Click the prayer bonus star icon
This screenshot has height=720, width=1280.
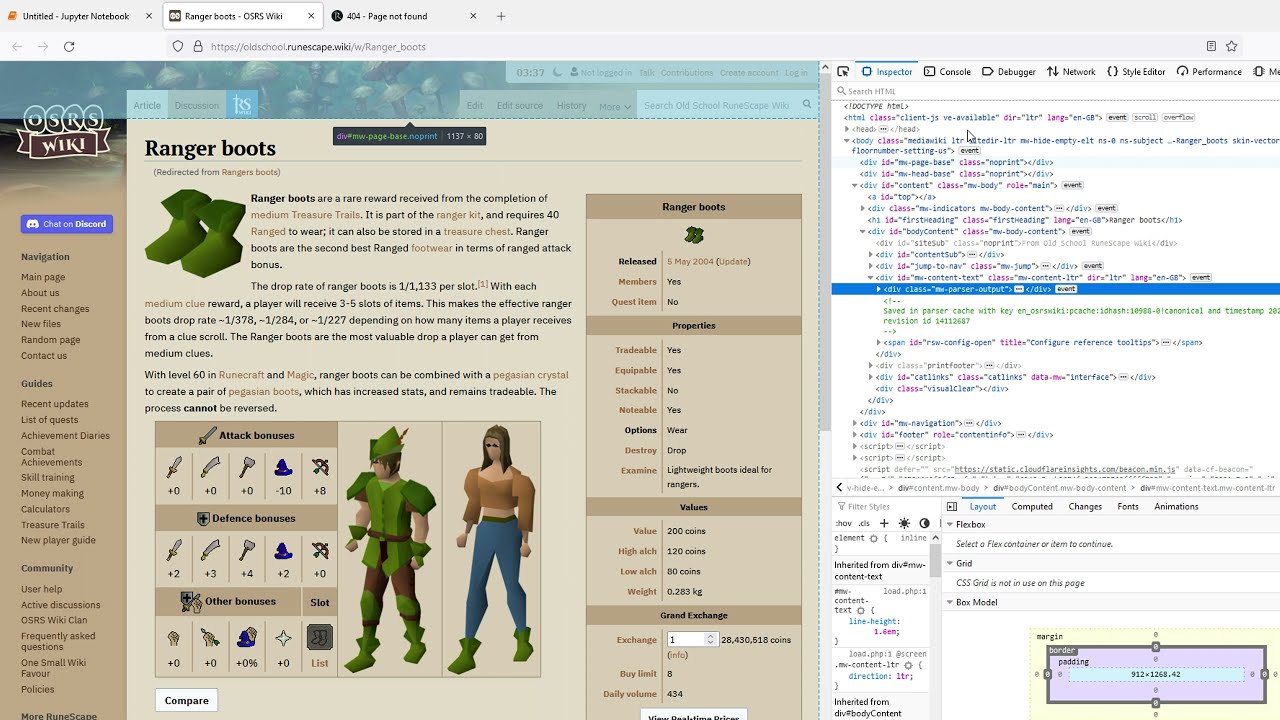coord(283,637)
